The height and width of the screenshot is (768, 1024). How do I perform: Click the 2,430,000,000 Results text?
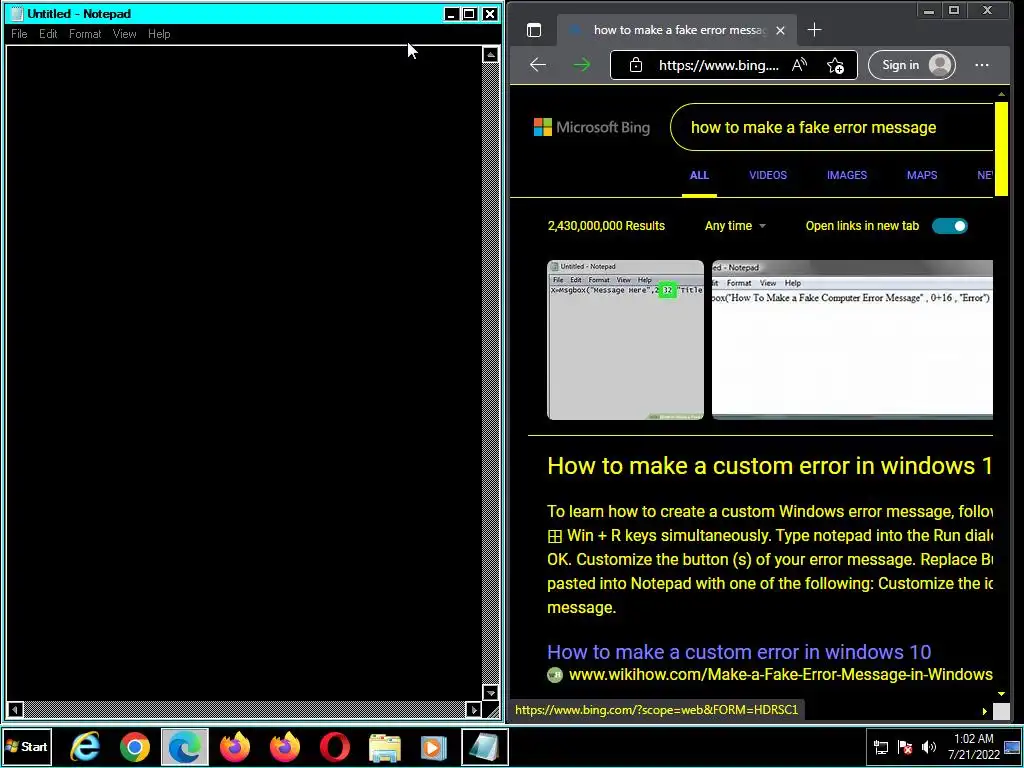606,226
